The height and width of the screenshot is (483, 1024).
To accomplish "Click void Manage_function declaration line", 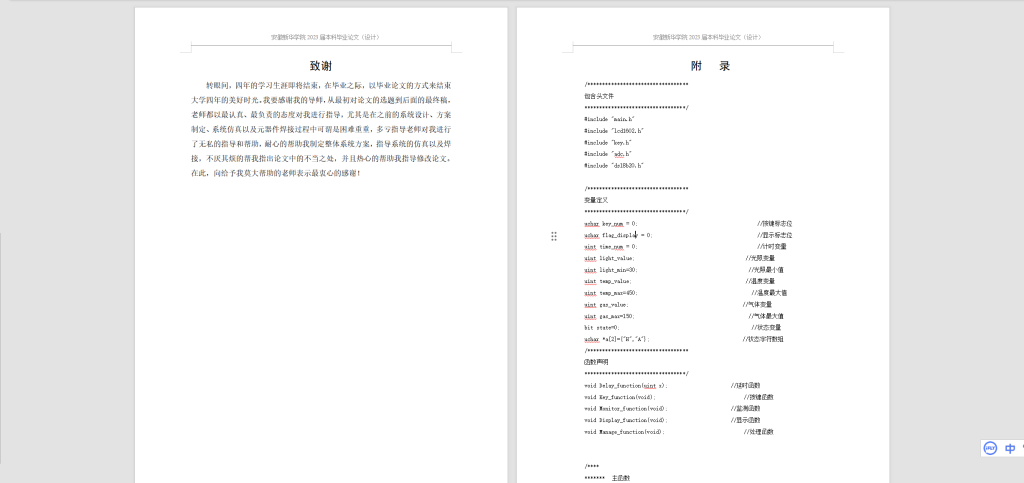I will (x=624, y=431).
